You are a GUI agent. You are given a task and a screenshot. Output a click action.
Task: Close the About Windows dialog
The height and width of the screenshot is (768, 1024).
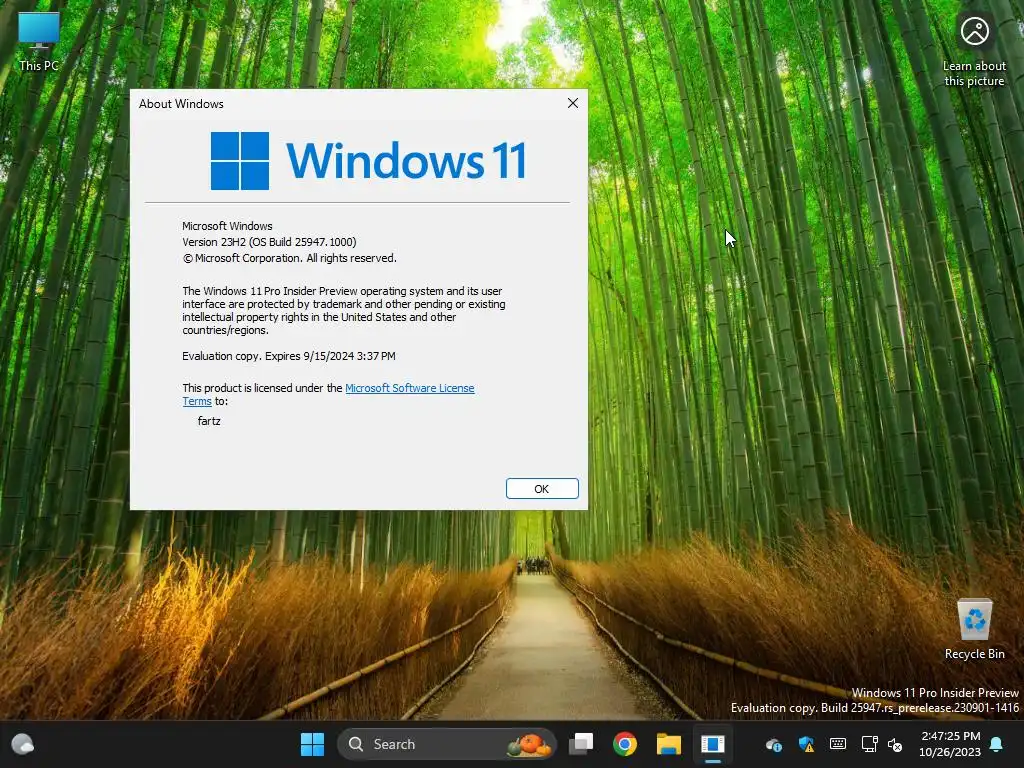573,103
